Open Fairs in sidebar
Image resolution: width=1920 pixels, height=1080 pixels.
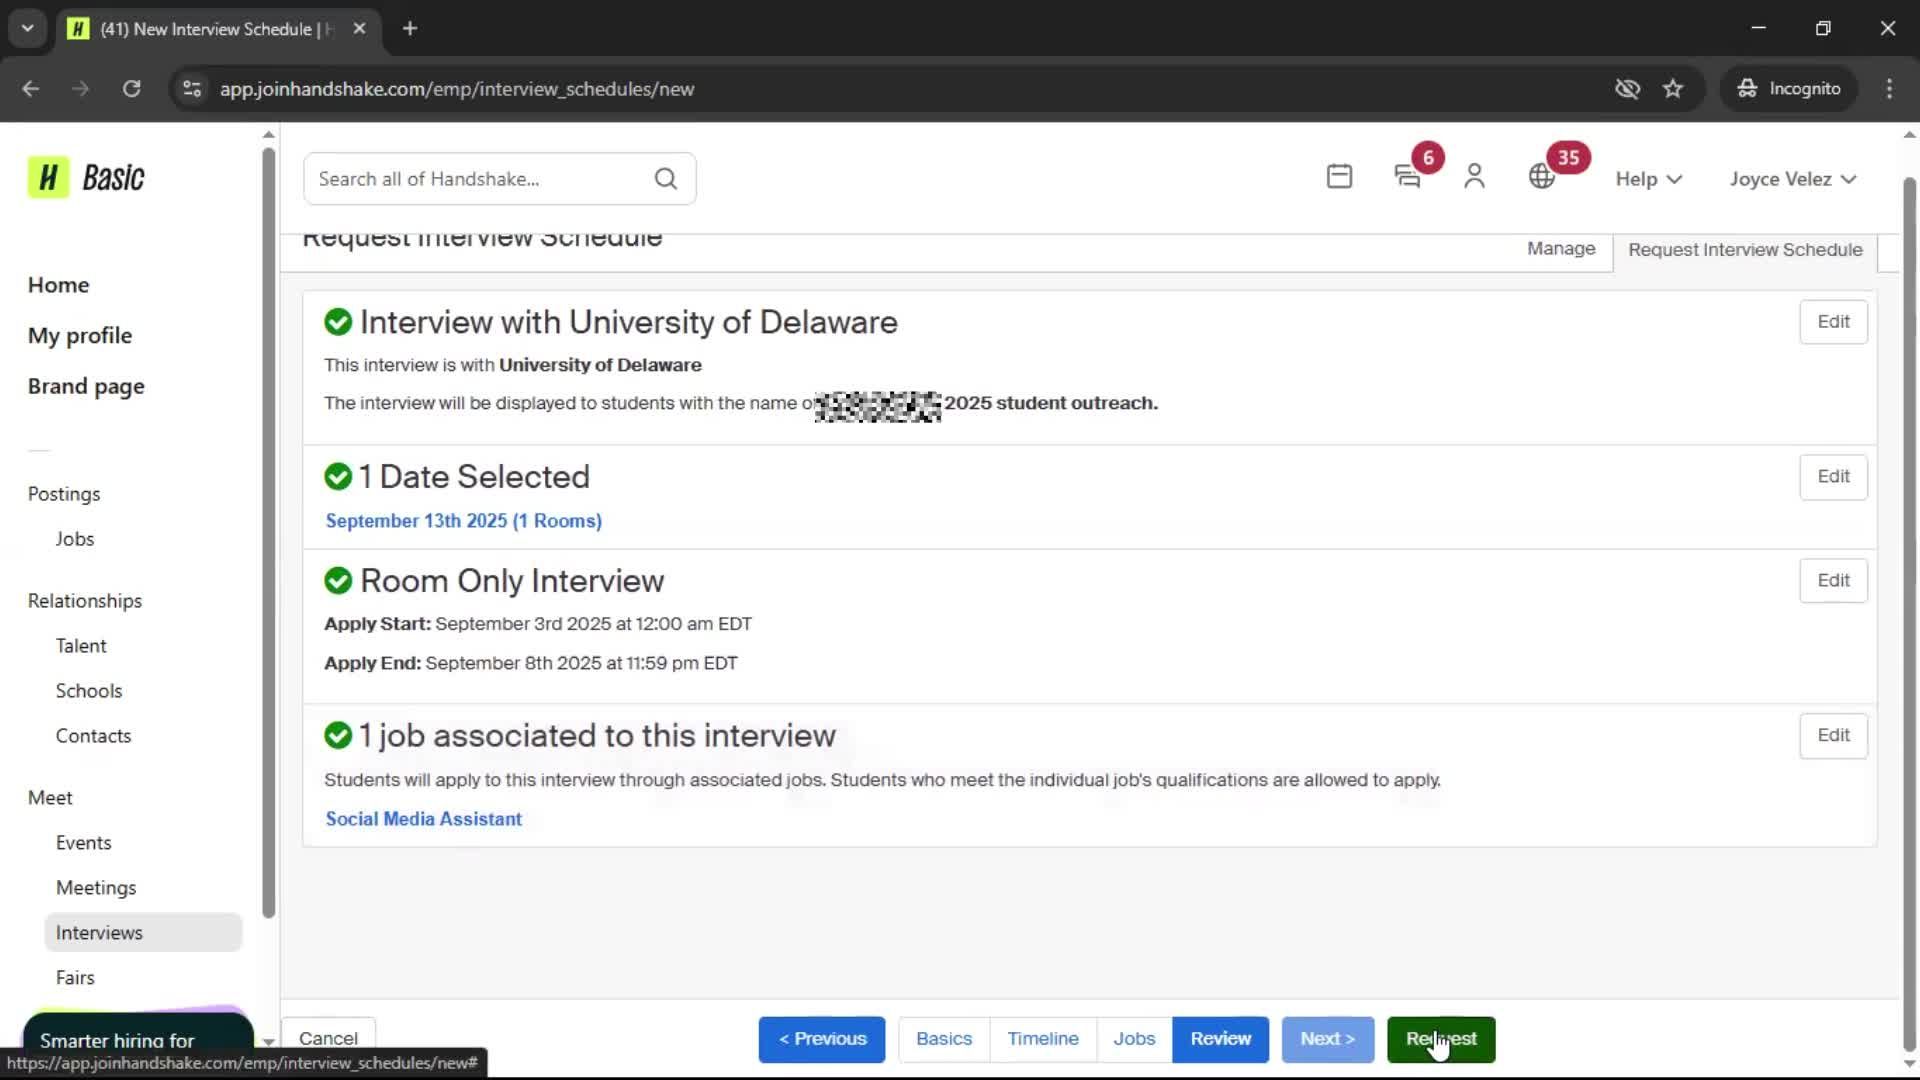click(x=75, y=978)
